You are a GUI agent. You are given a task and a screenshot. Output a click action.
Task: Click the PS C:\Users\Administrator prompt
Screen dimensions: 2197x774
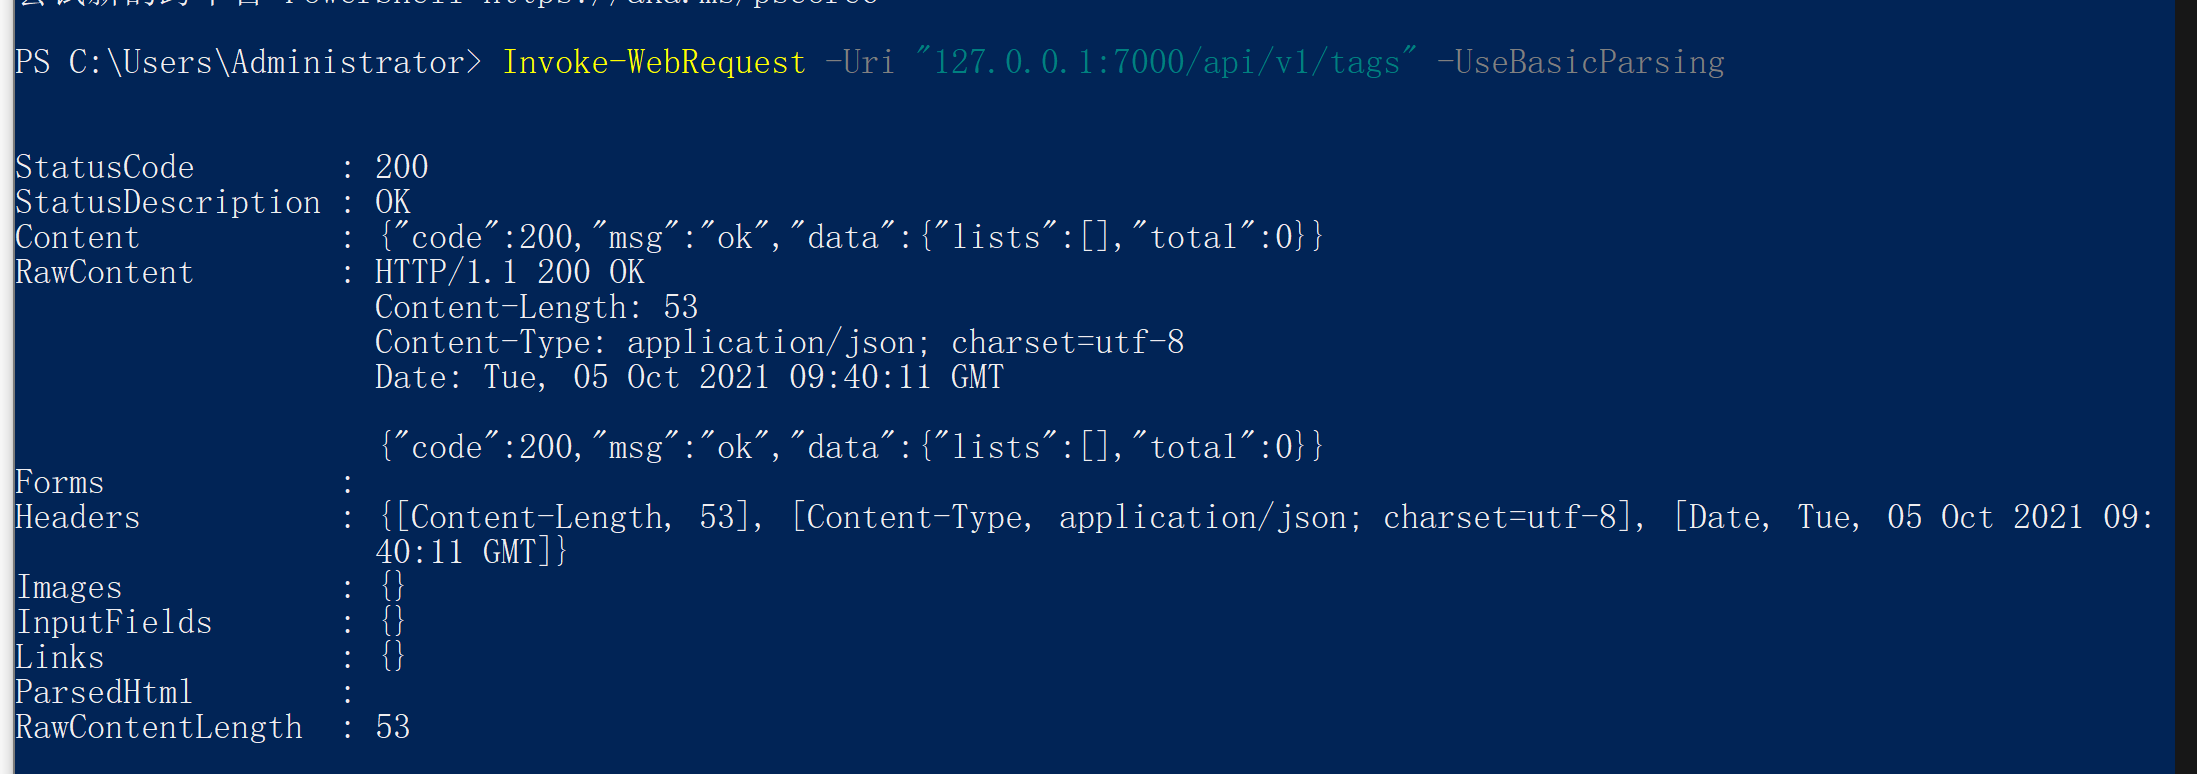(x=248, y=63)
